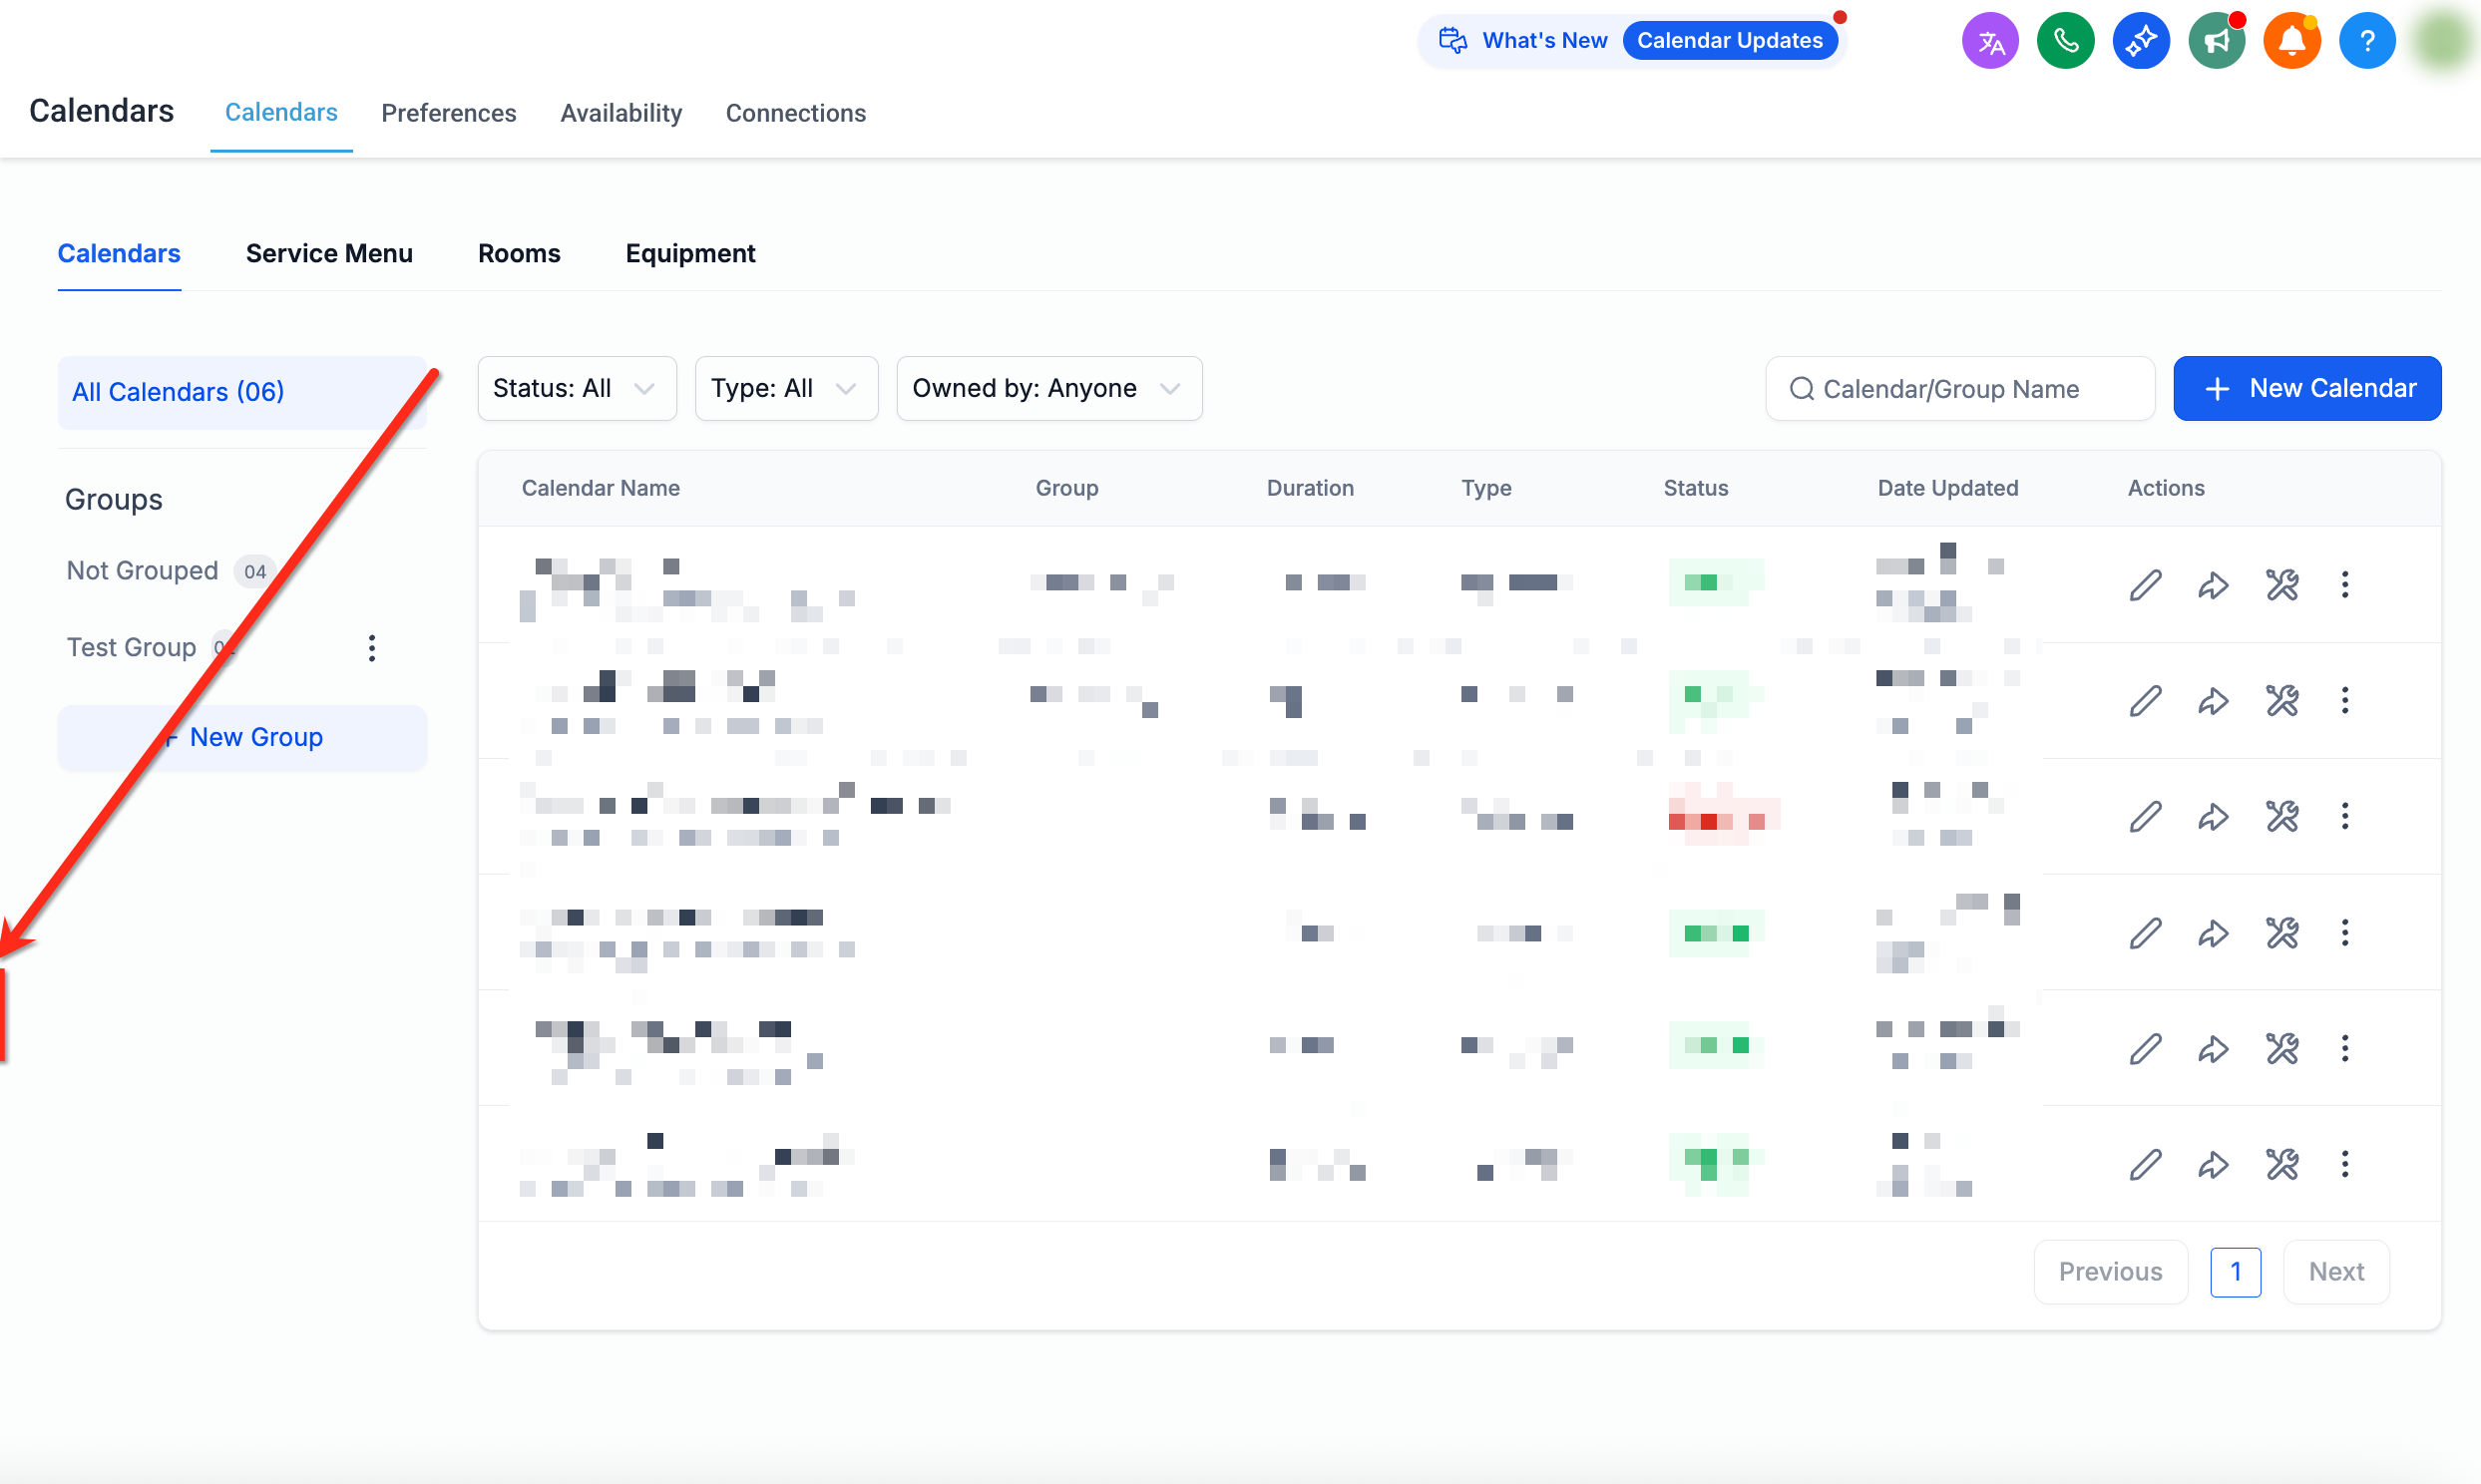Share the calendar row with red status
This screenshot has height=1484, width=2481.
click(2213, 817)
